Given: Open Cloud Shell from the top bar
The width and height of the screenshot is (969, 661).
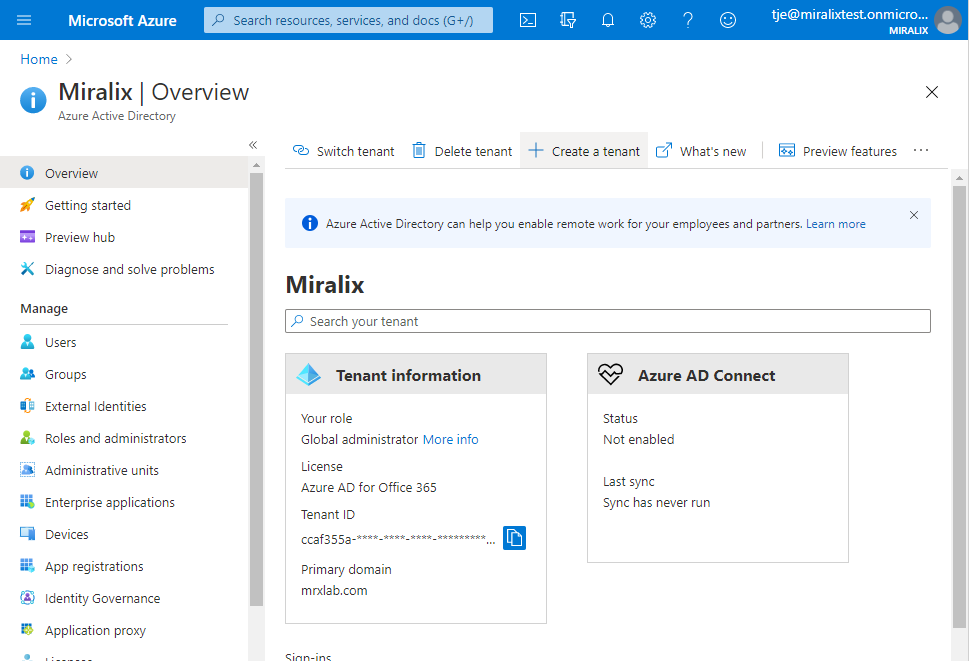Looking at the screenshot, I should tap(528, 20).
